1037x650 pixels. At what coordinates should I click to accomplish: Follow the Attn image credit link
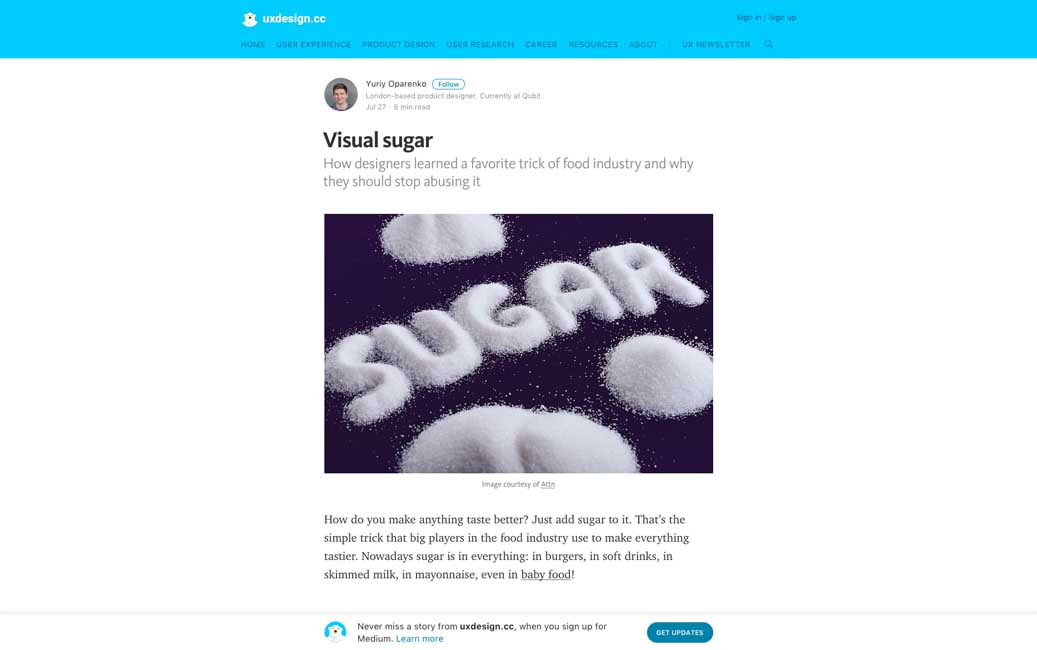point(548,484)
